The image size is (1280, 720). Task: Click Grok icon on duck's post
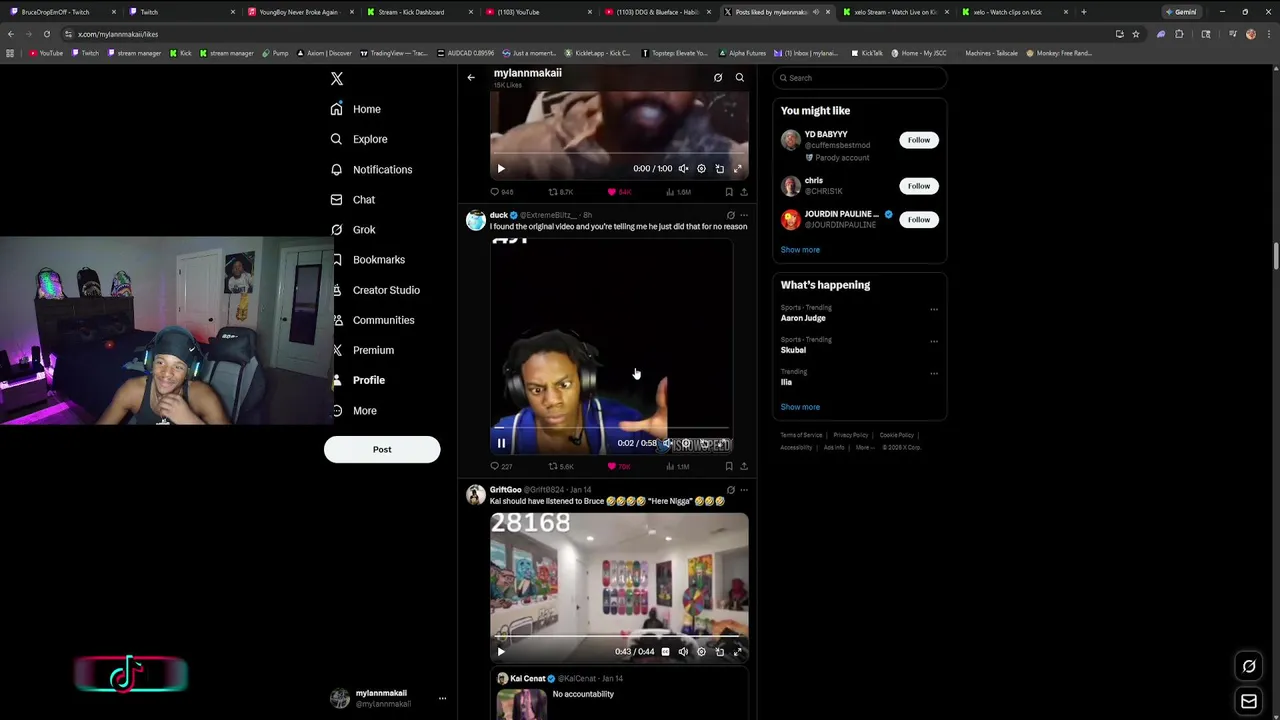[730, 215]
